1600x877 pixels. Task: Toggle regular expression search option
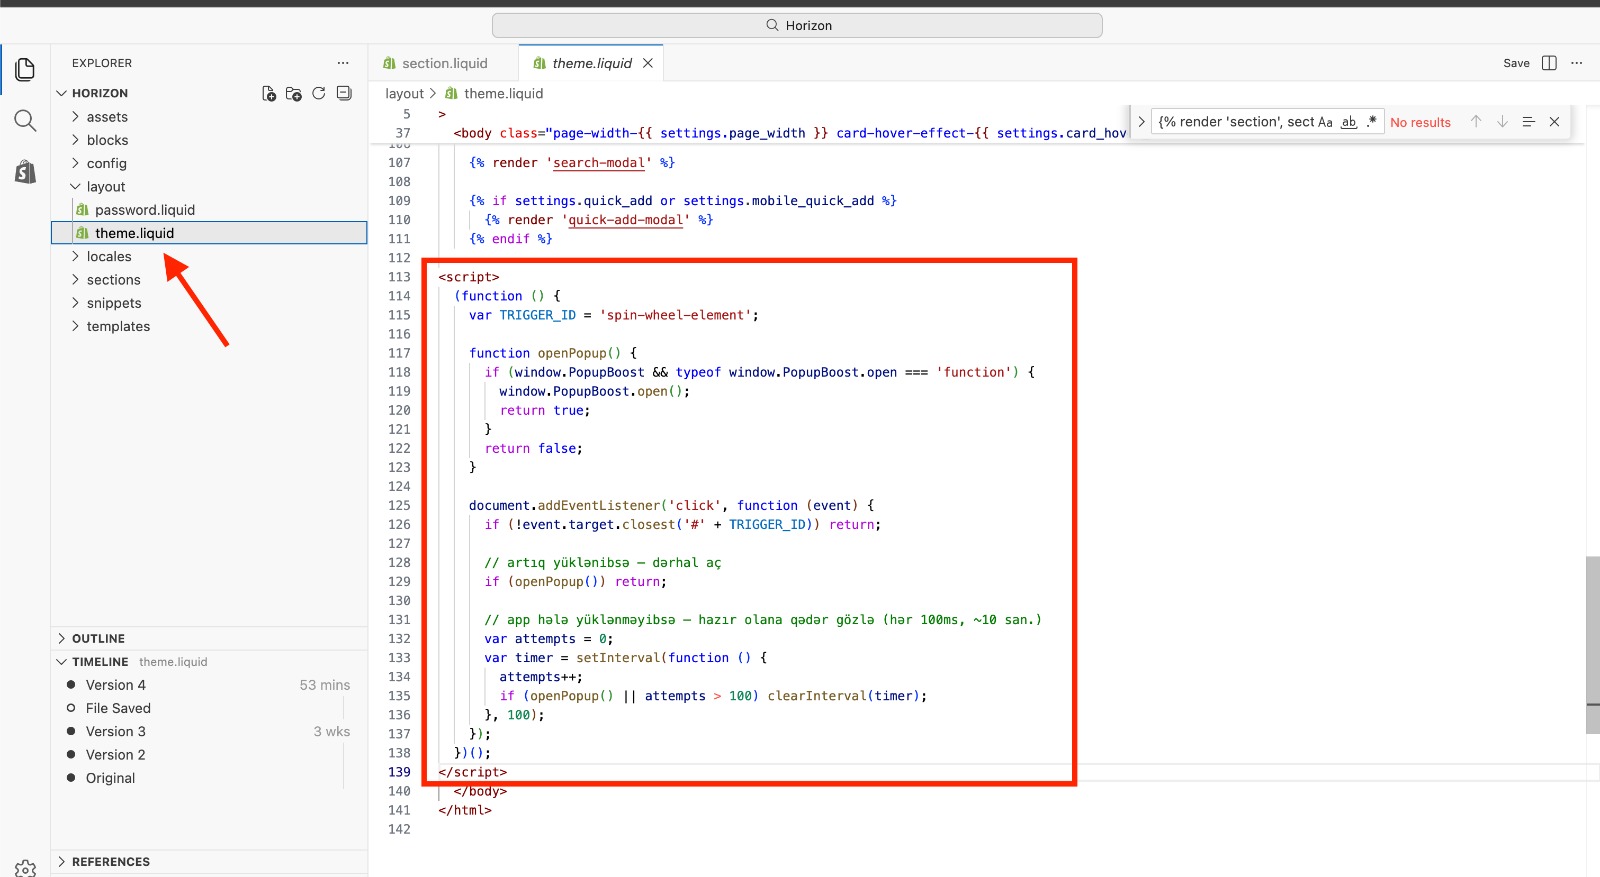[1372, 122]
